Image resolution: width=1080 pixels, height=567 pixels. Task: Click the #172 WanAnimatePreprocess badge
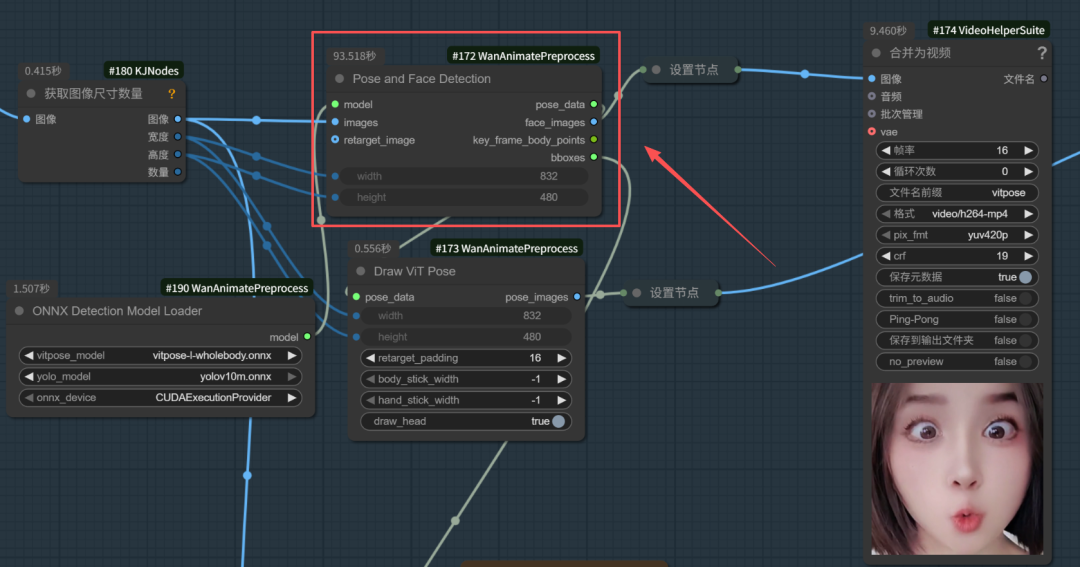523,56
